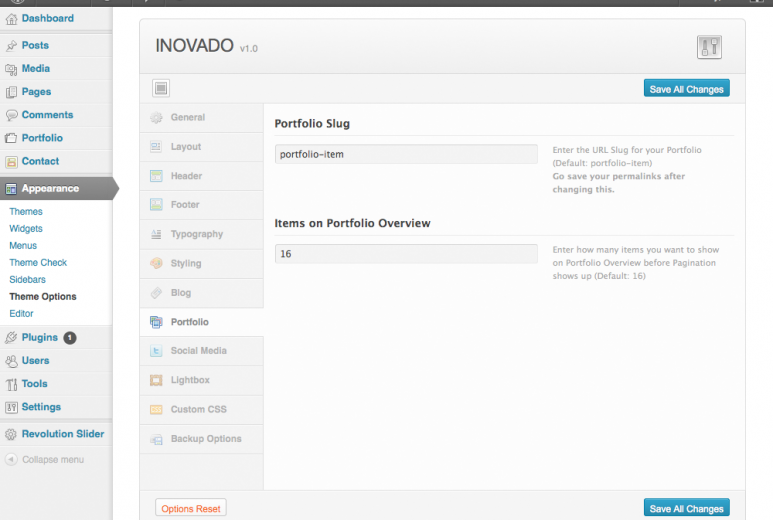Click the Blog tag icon
This screenshot has height=520, width=773.
(156, 293)
